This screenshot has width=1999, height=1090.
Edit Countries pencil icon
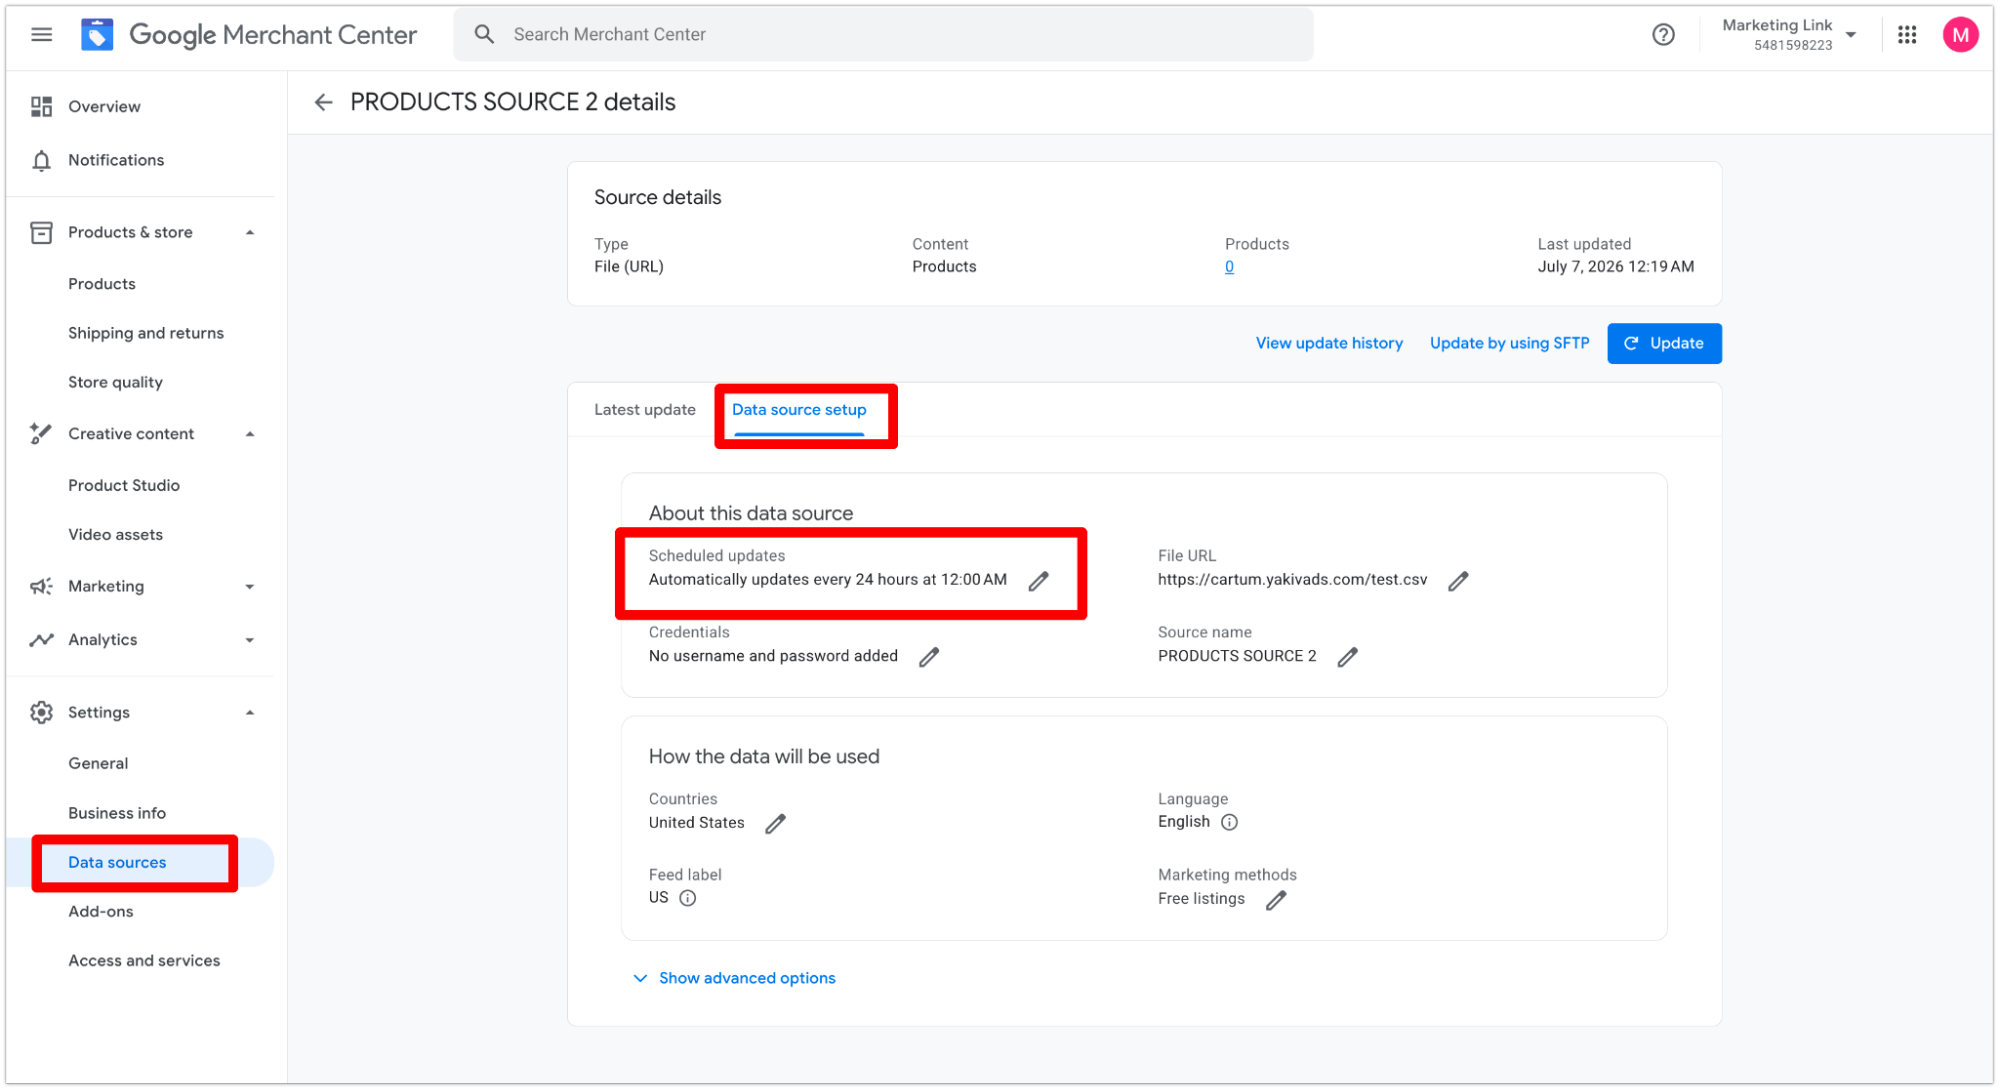(x=775, y=824)
